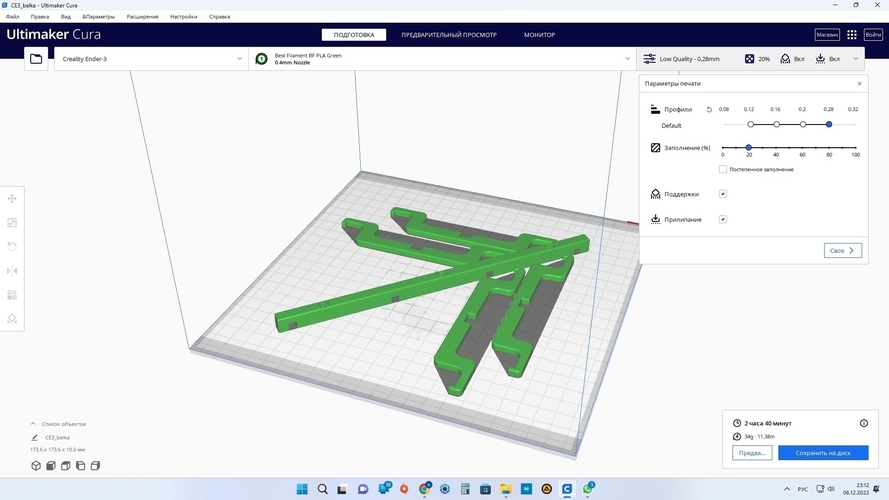Open Windows taskbar search

click(x=323, y=489)
